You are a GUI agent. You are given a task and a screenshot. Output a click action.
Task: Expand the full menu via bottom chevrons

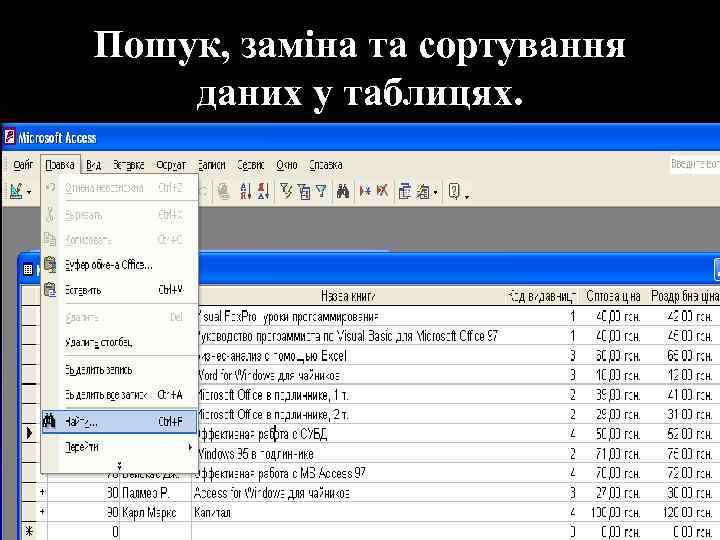point(119,466)
